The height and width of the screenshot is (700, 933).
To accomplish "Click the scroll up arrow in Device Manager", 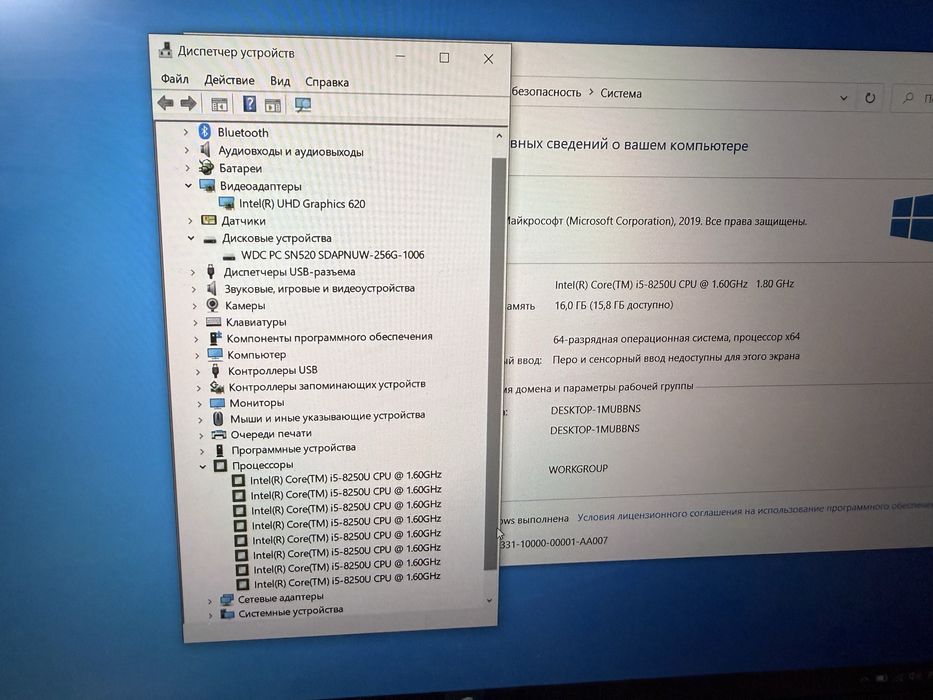I will coord(499,136).
